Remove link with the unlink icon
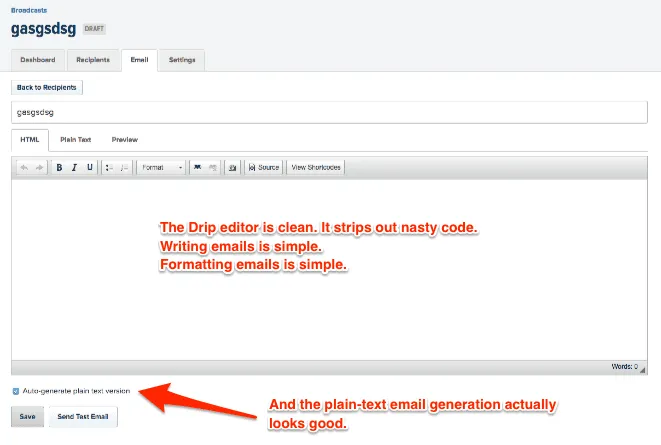This screenshot has height=445, width=661. coord(212,168)
